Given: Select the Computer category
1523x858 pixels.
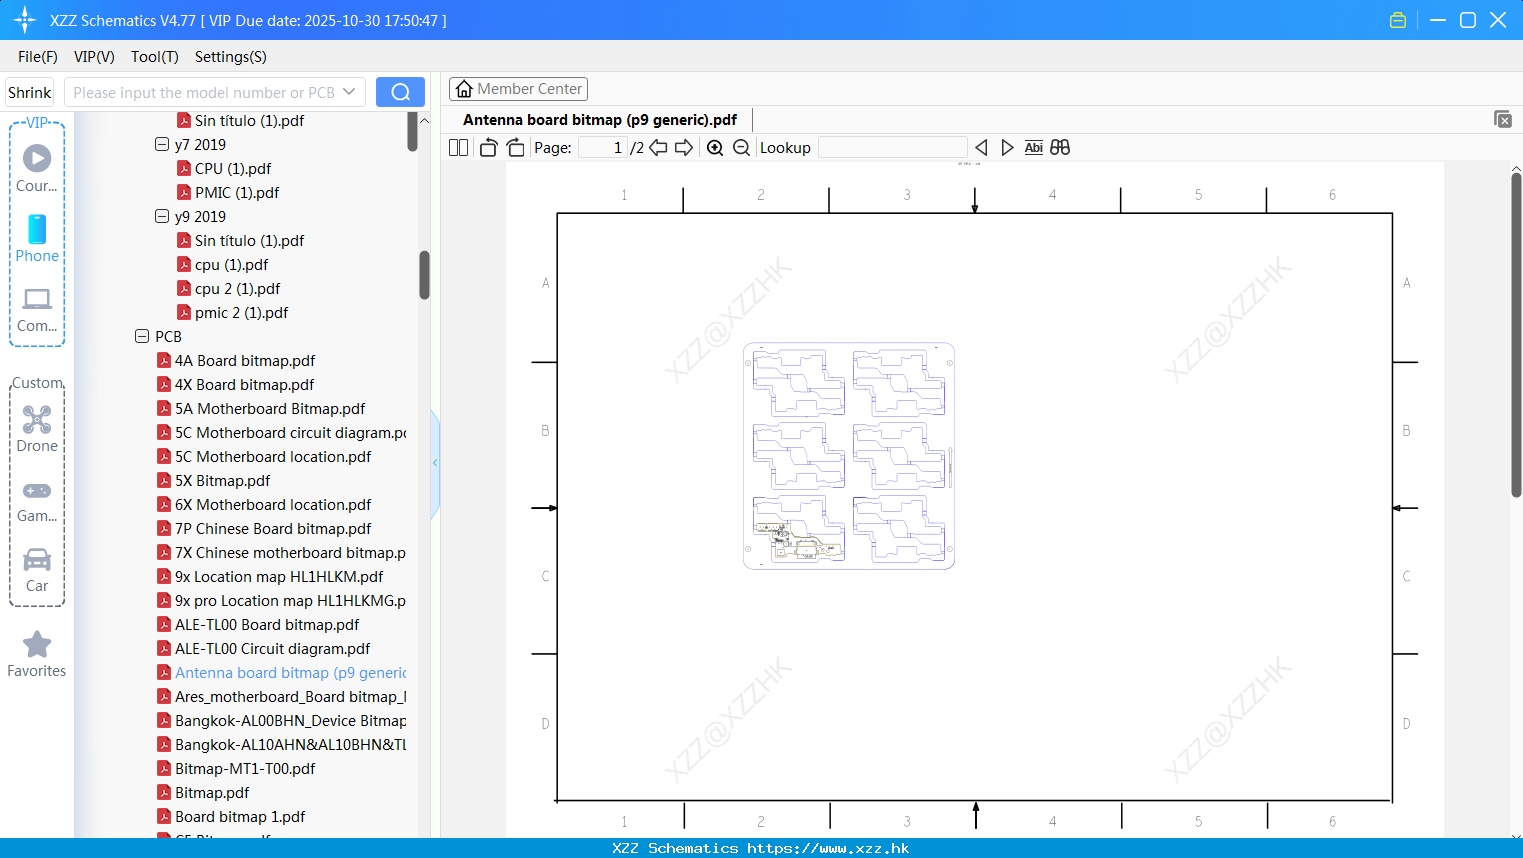Looking at the screenshot, I should [37, 310].
